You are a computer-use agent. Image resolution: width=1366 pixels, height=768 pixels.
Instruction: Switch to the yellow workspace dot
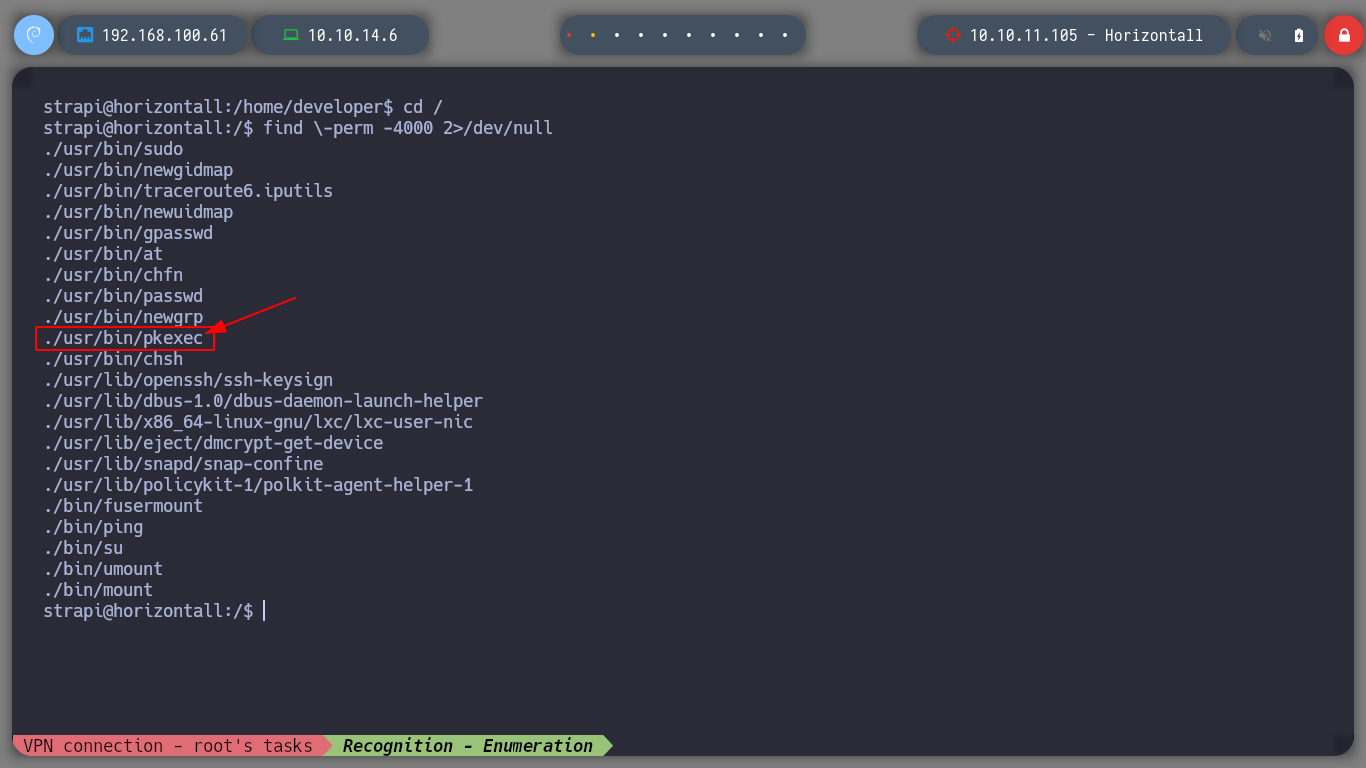pyautogui.click(x=593, y=35)
